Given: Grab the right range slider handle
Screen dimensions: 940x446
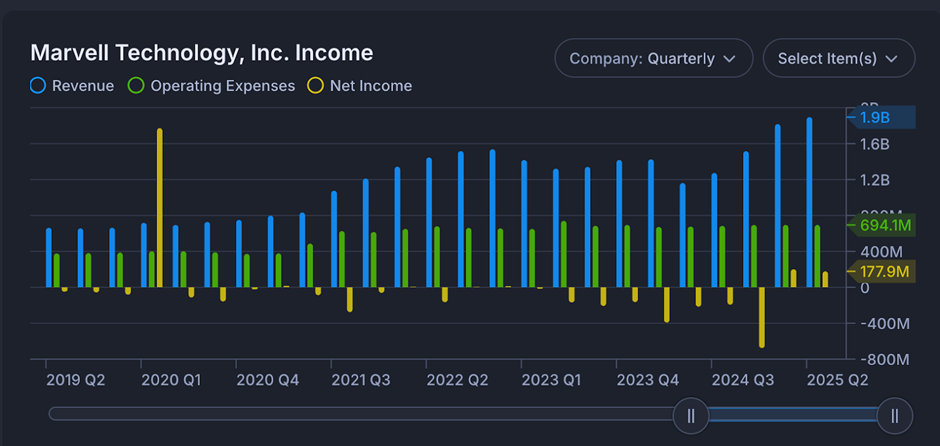Looking at the screenshot, I should 894,415.
